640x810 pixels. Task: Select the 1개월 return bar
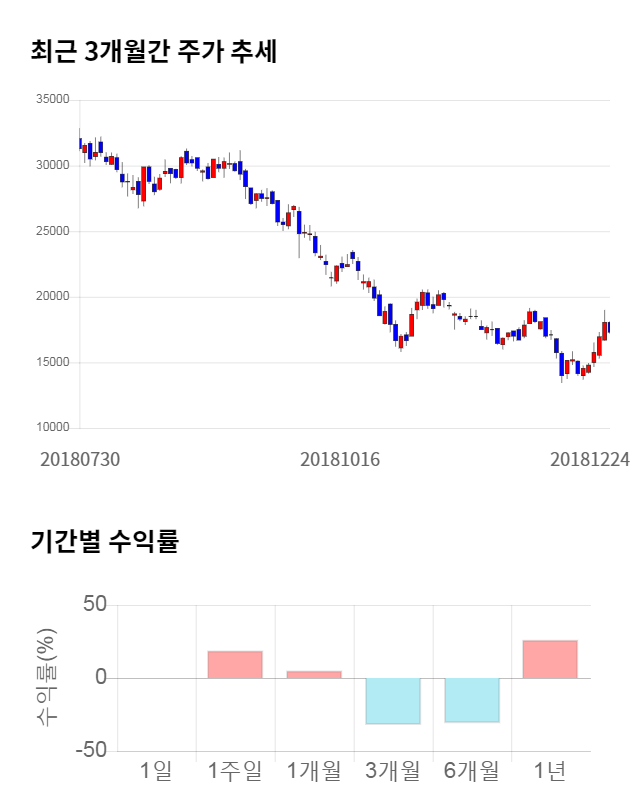(x=314, y=675)
